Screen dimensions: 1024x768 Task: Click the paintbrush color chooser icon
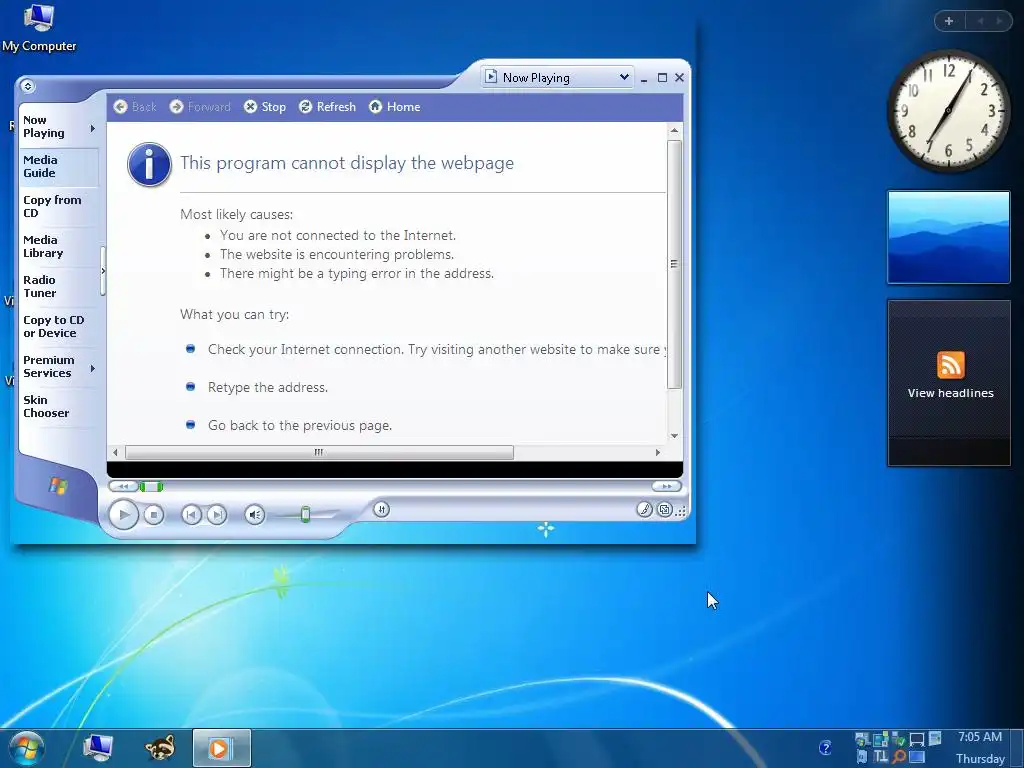click(645, 509)
